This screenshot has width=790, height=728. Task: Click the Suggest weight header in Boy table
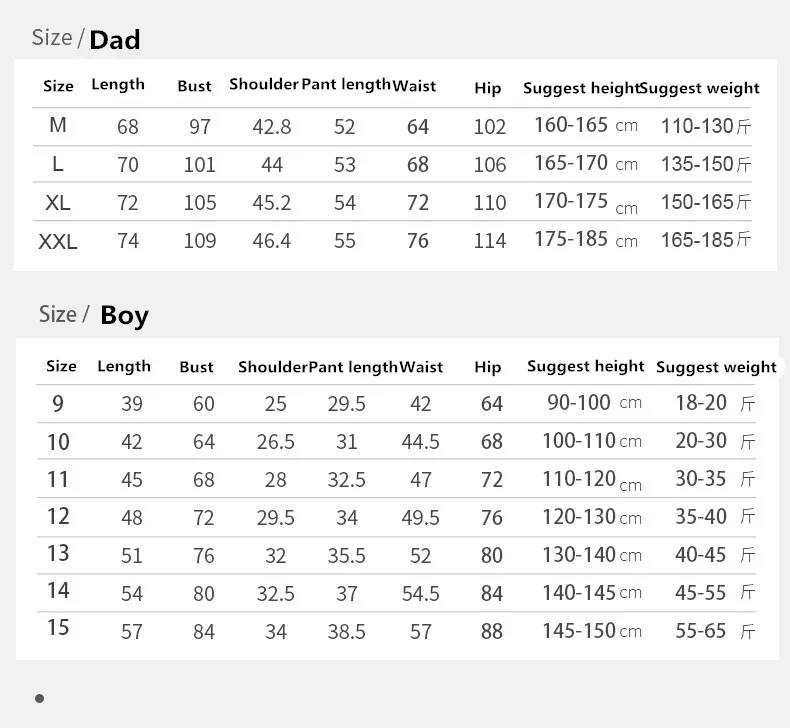click(716, 367)
